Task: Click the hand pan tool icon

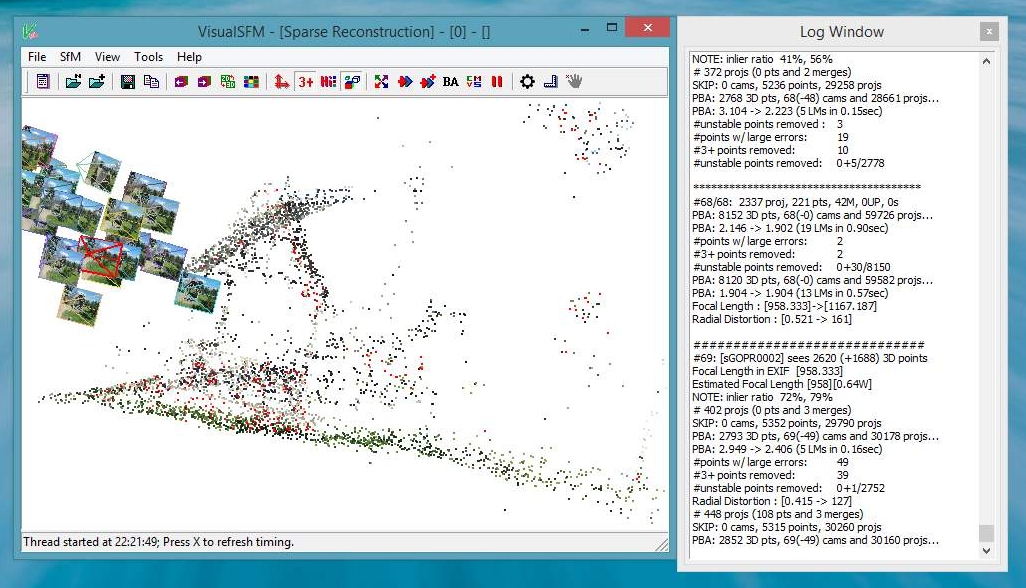Action: point(574,82)
